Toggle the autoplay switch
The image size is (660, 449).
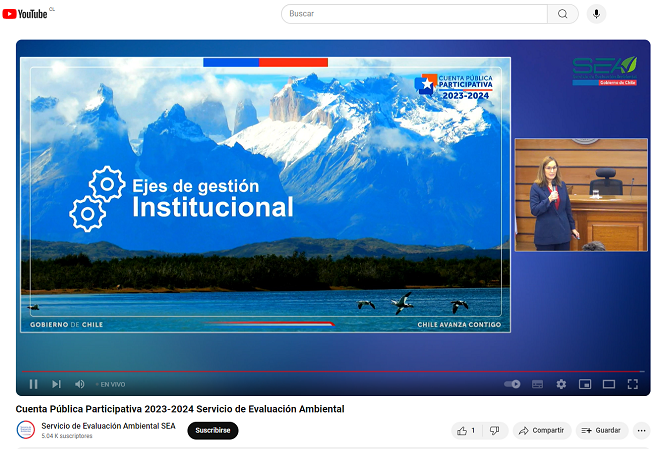[x=512, y=384]
